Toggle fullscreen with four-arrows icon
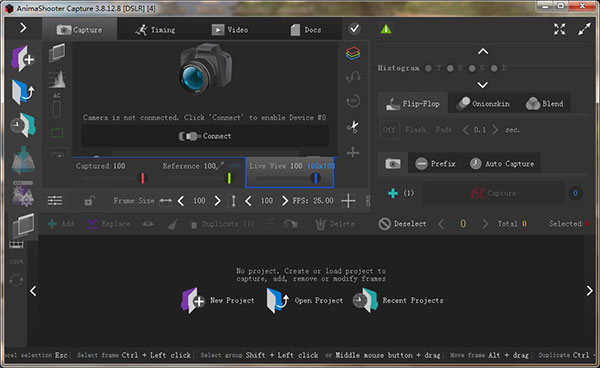 tap(559, 29)
